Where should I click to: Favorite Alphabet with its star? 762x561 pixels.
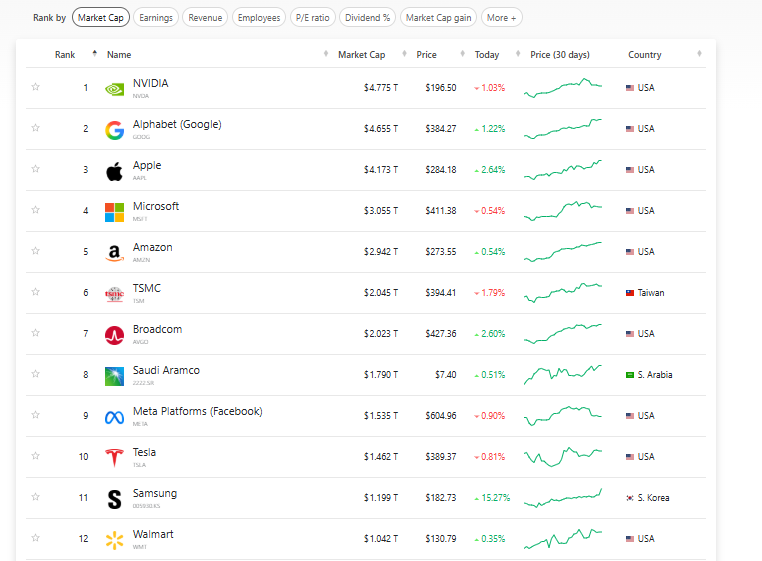point(35,128)
